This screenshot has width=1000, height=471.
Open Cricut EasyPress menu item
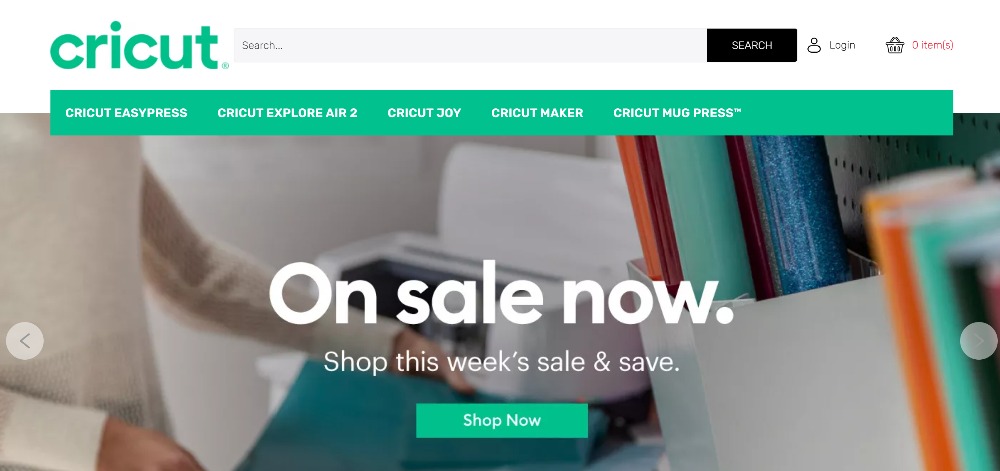(126, 113)
